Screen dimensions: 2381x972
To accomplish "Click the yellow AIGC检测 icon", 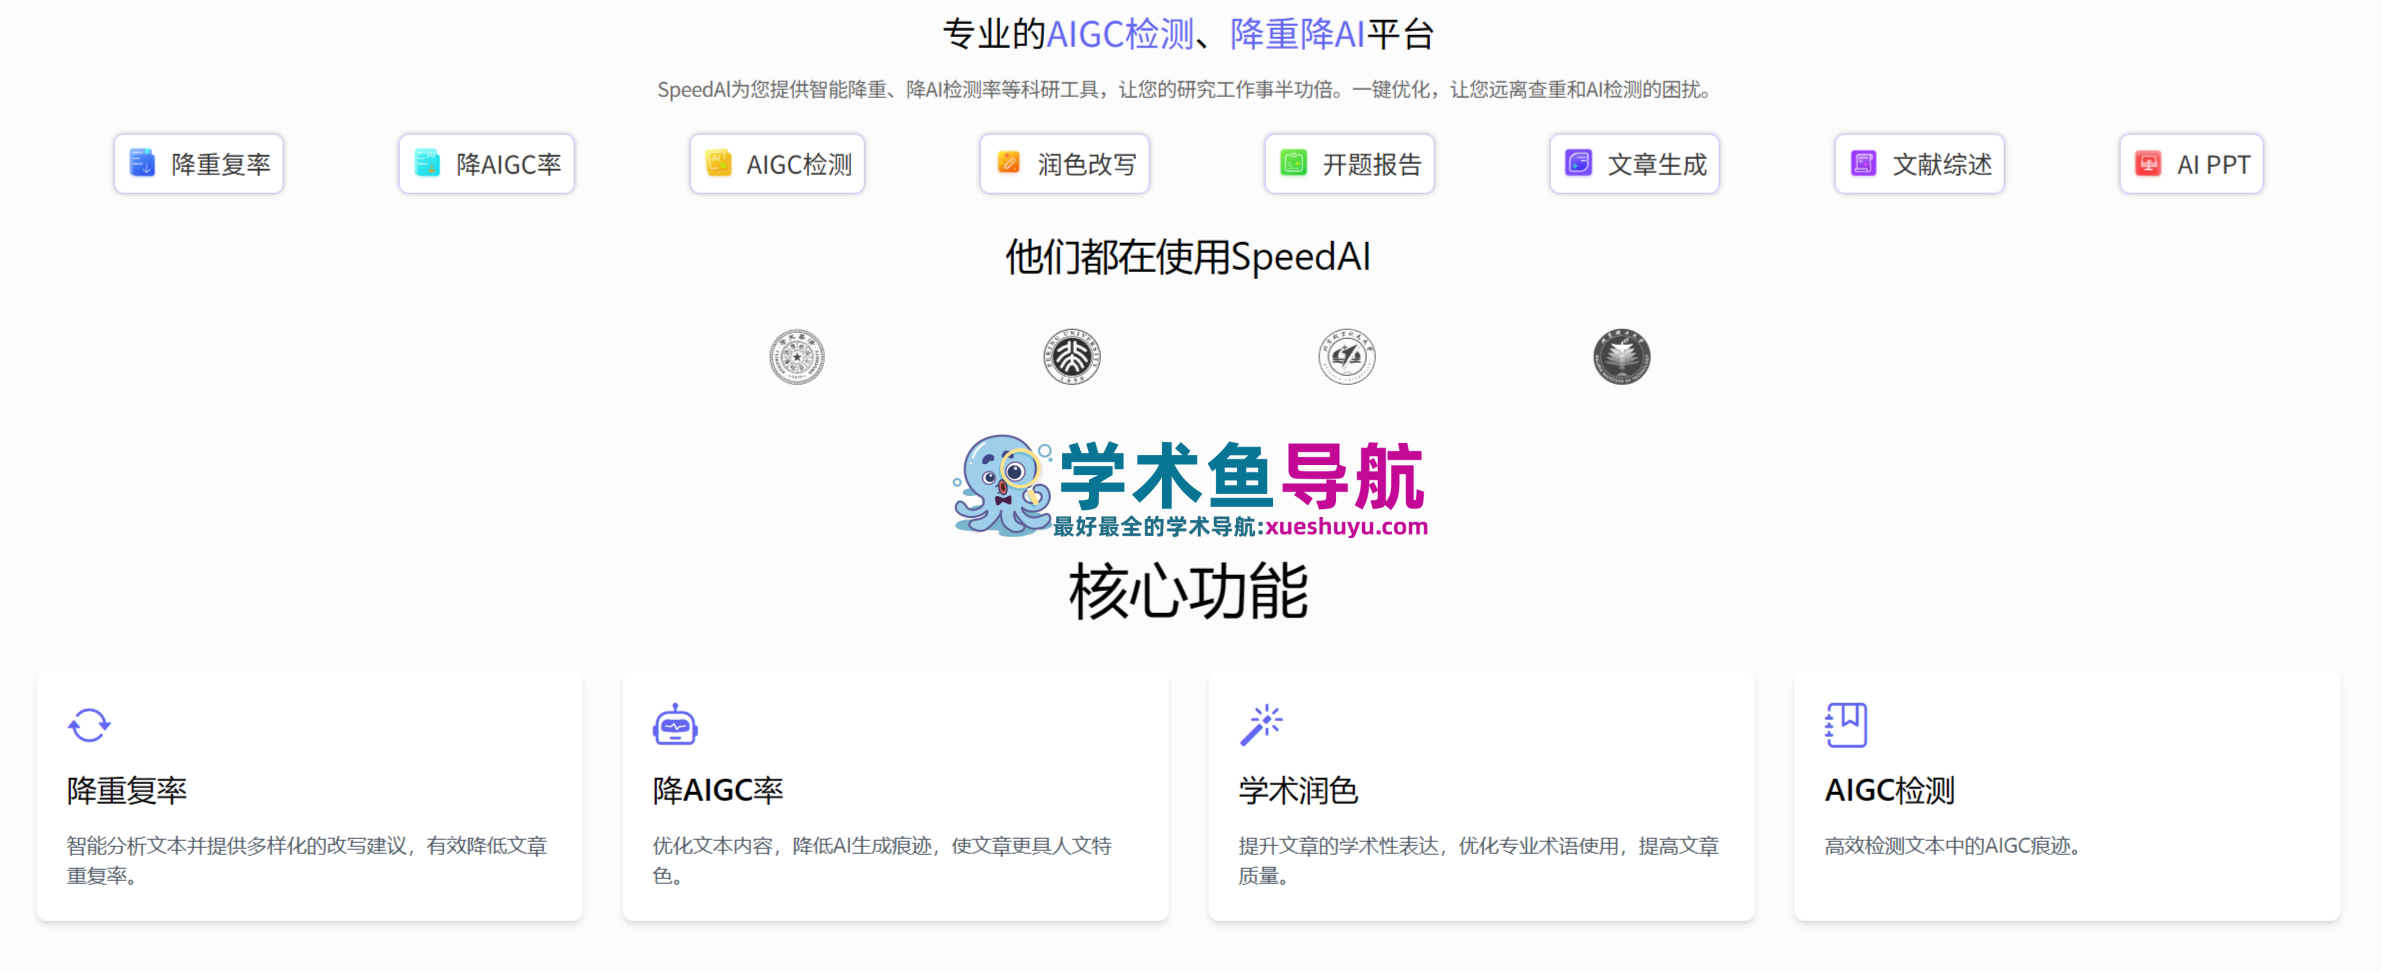I will 718,163.
